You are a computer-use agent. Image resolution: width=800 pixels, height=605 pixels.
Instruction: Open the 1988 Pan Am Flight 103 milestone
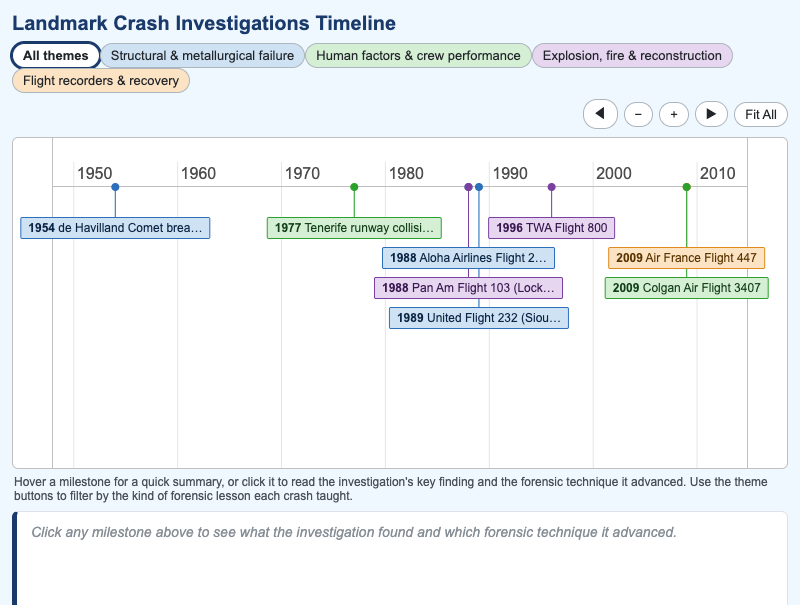(468, 288)
